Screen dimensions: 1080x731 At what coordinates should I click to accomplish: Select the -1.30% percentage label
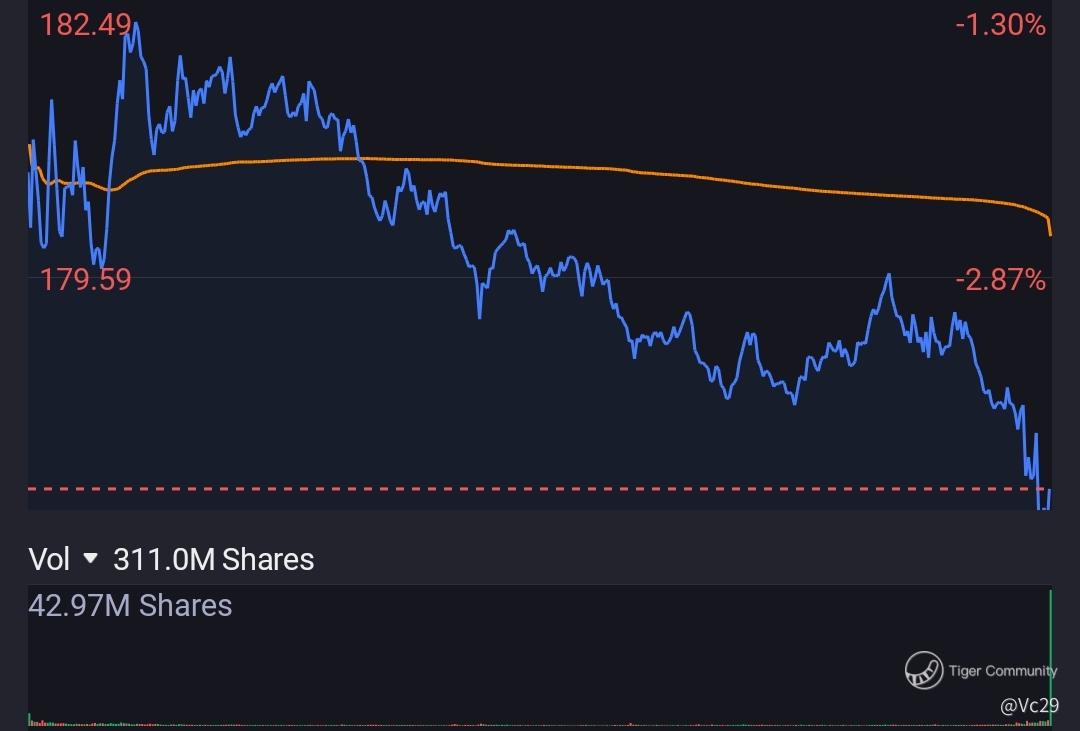point(1000,25)
